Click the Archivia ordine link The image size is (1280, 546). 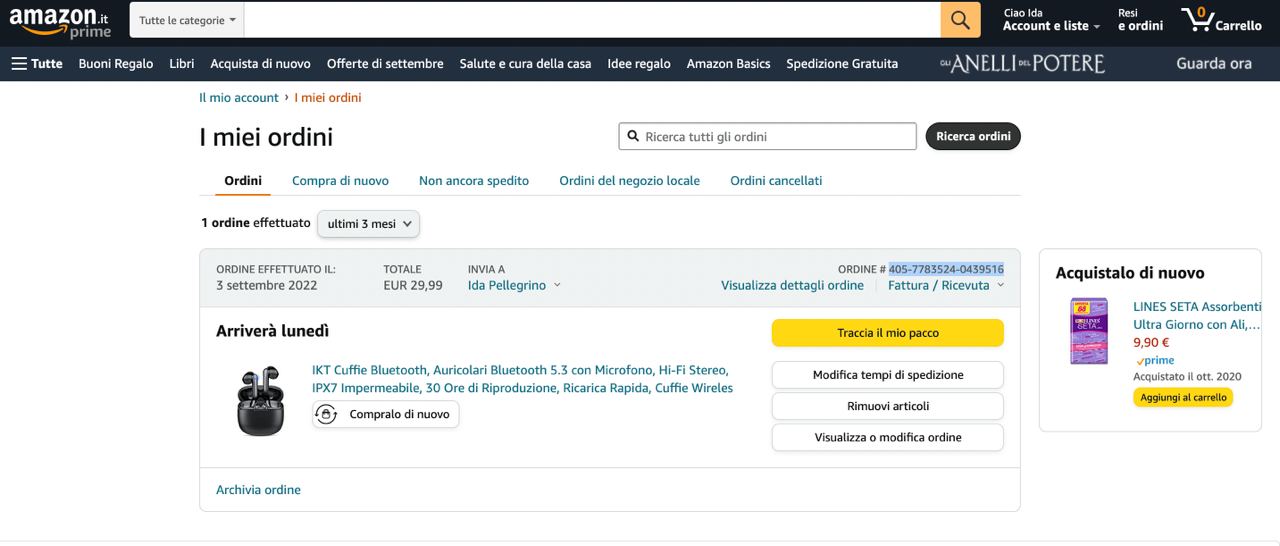[258, 490]
